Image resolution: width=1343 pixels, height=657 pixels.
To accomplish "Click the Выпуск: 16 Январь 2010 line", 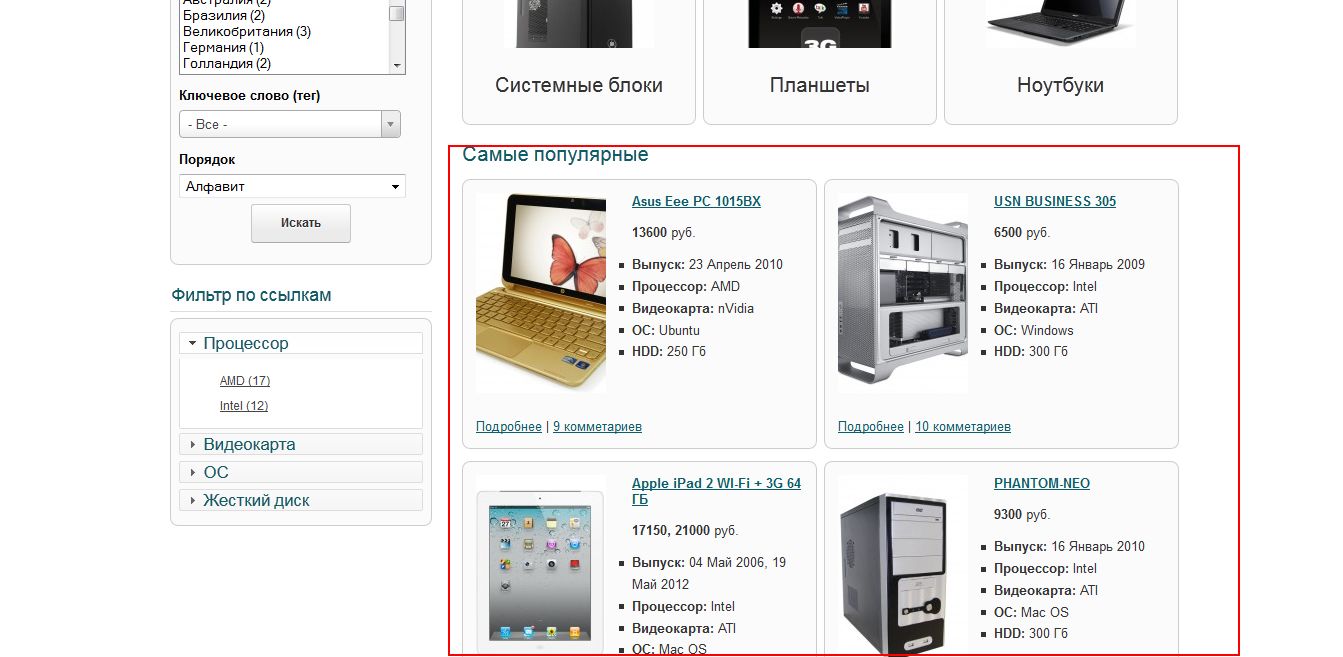I will 1069,547.
